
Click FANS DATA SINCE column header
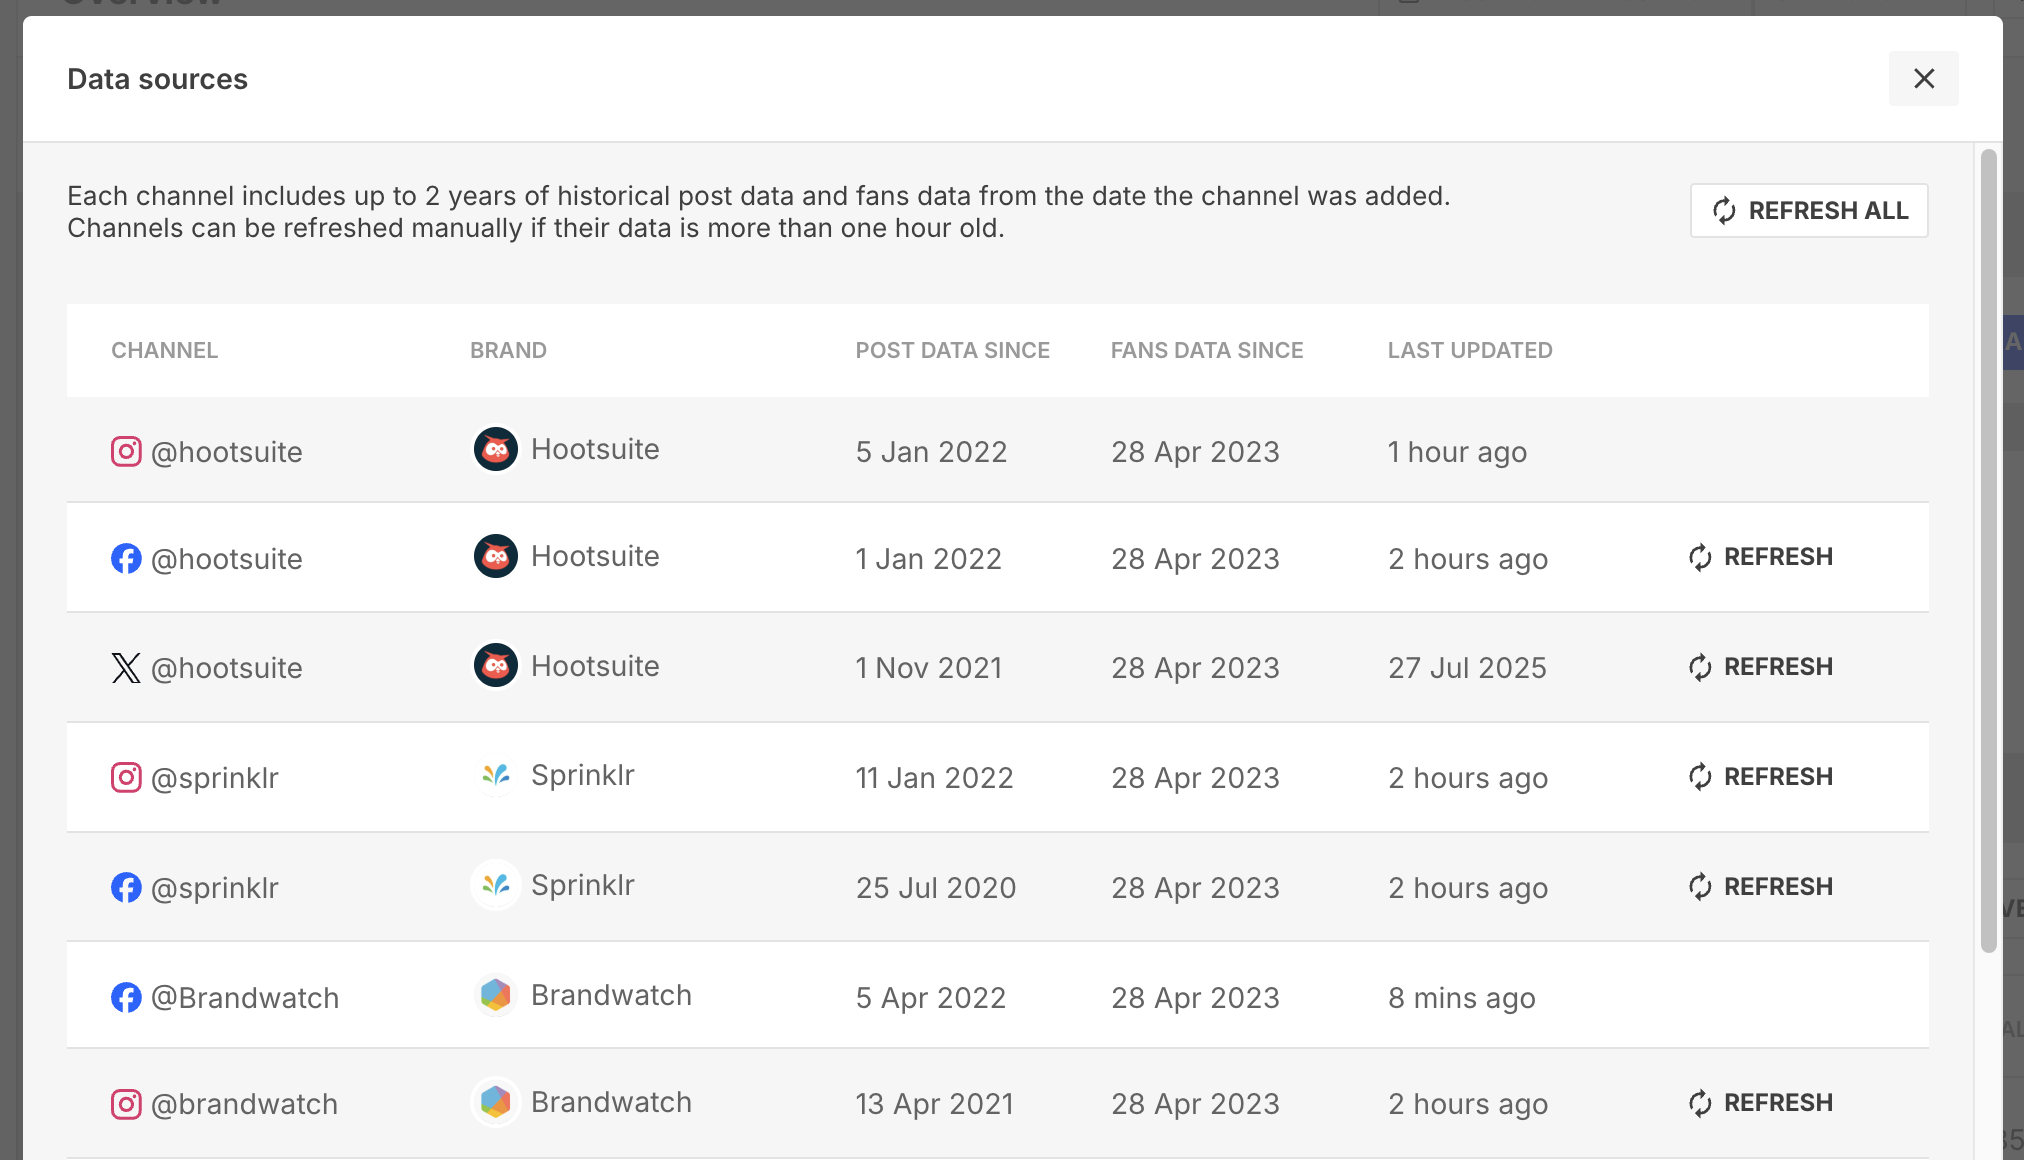pyautogui.click(x=1207, y=350)
